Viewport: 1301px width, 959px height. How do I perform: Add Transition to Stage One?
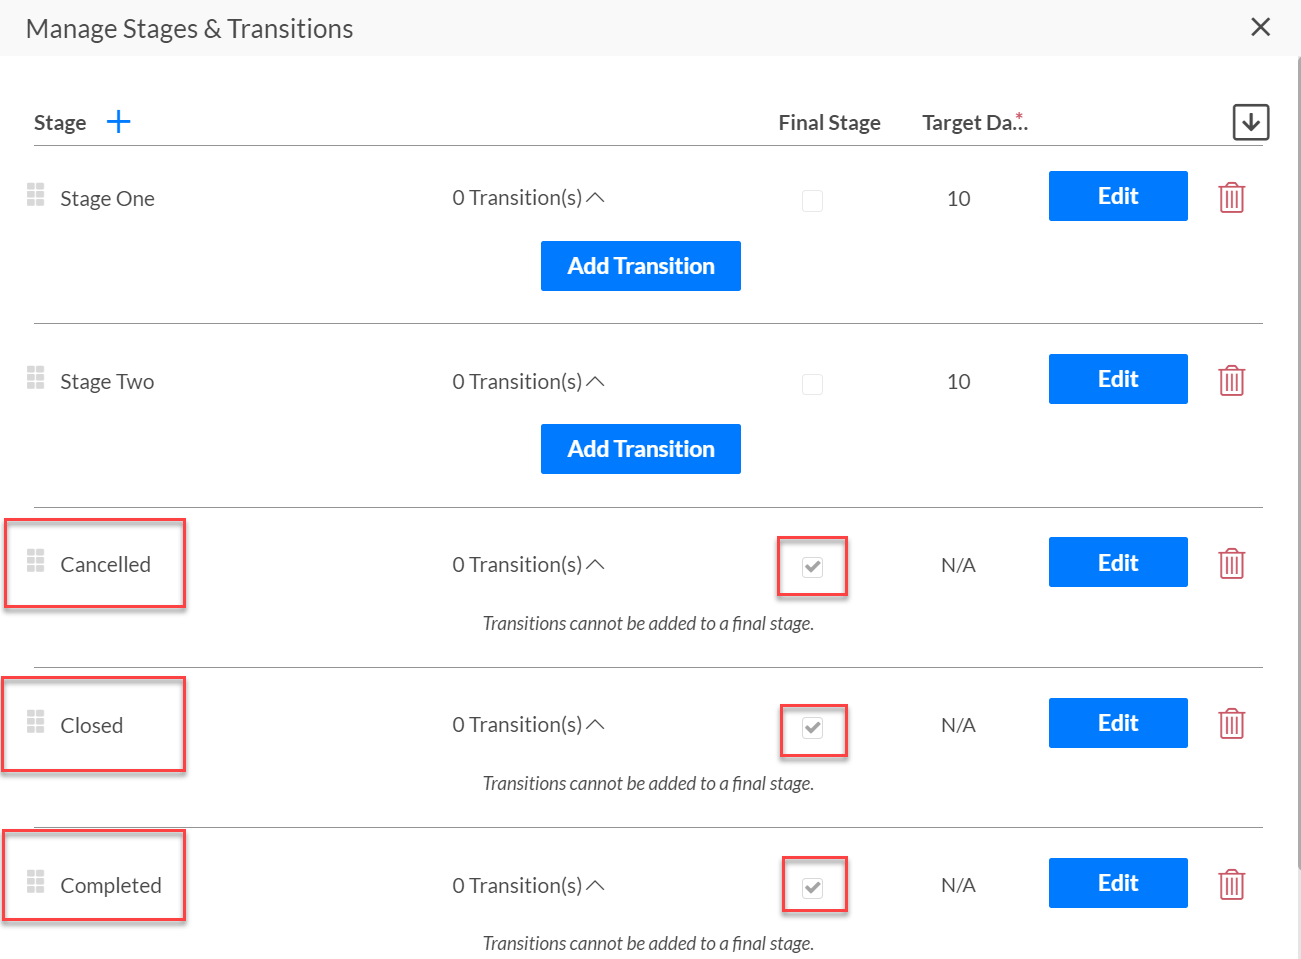(641, 266)
